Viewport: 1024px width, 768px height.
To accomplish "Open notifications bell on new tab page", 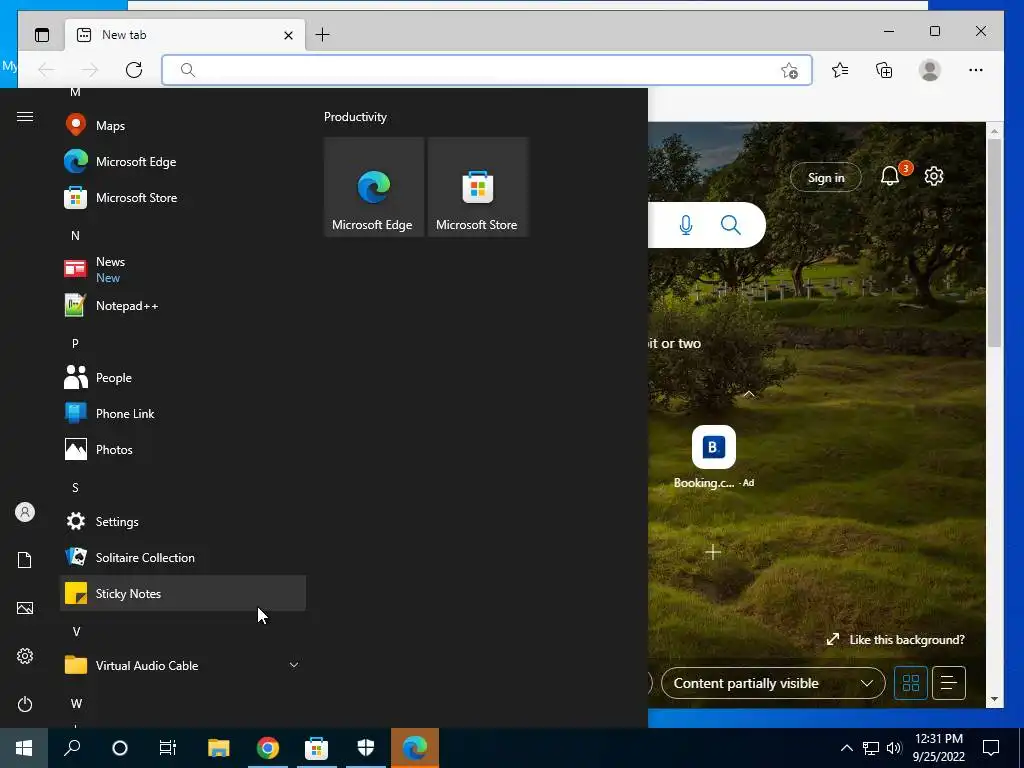I will click(889, 176).
